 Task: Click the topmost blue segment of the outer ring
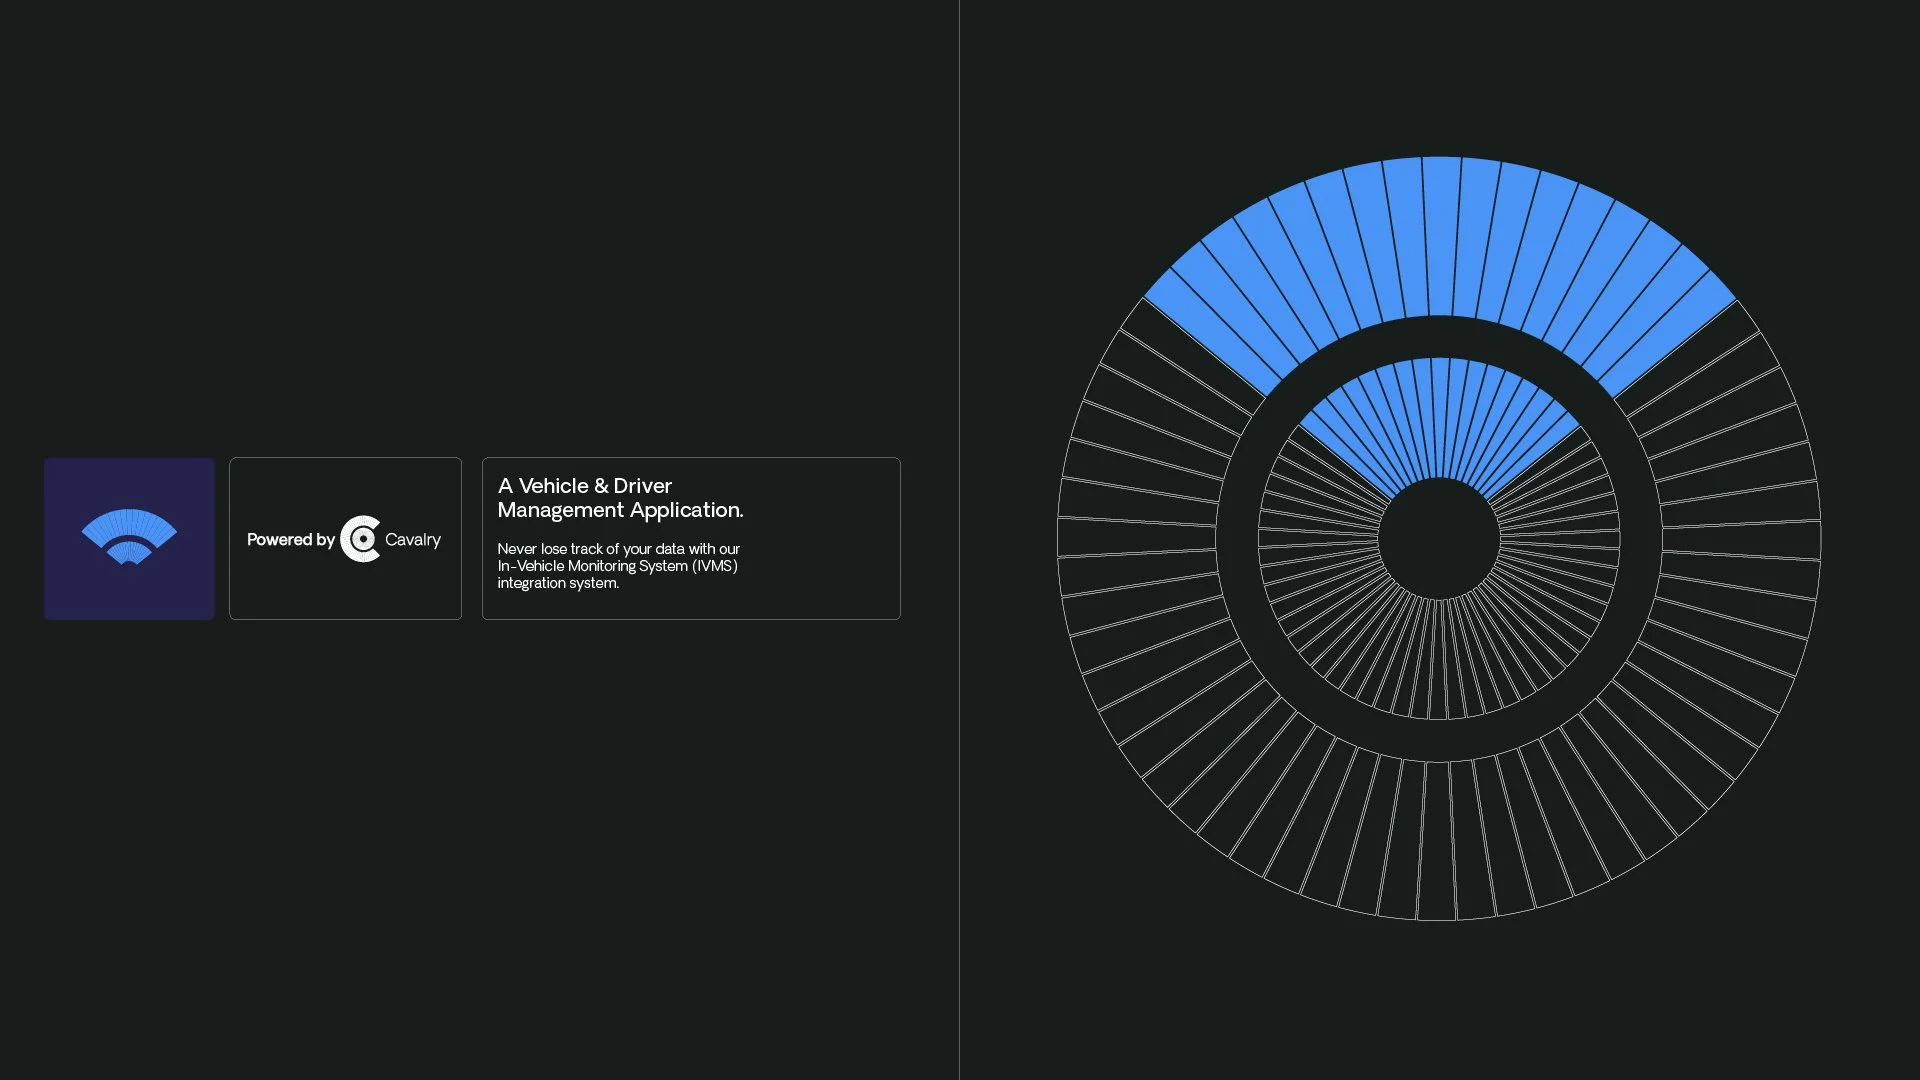tap(1441, 235)
